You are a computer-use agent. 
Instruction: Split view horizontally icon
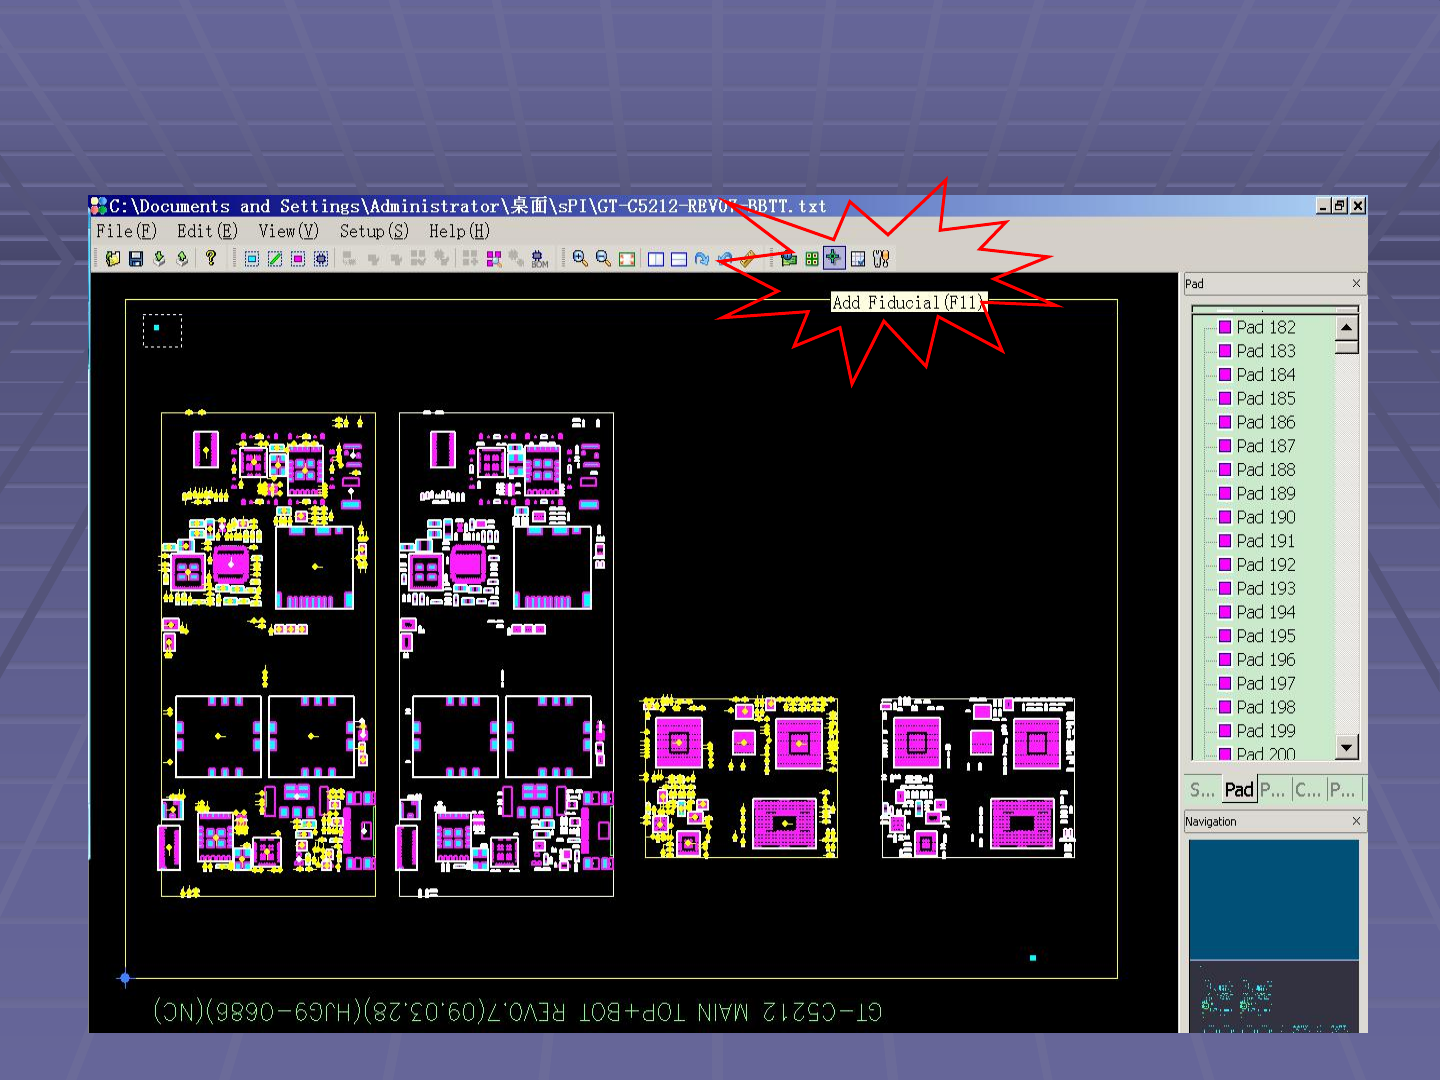(679, 259)
